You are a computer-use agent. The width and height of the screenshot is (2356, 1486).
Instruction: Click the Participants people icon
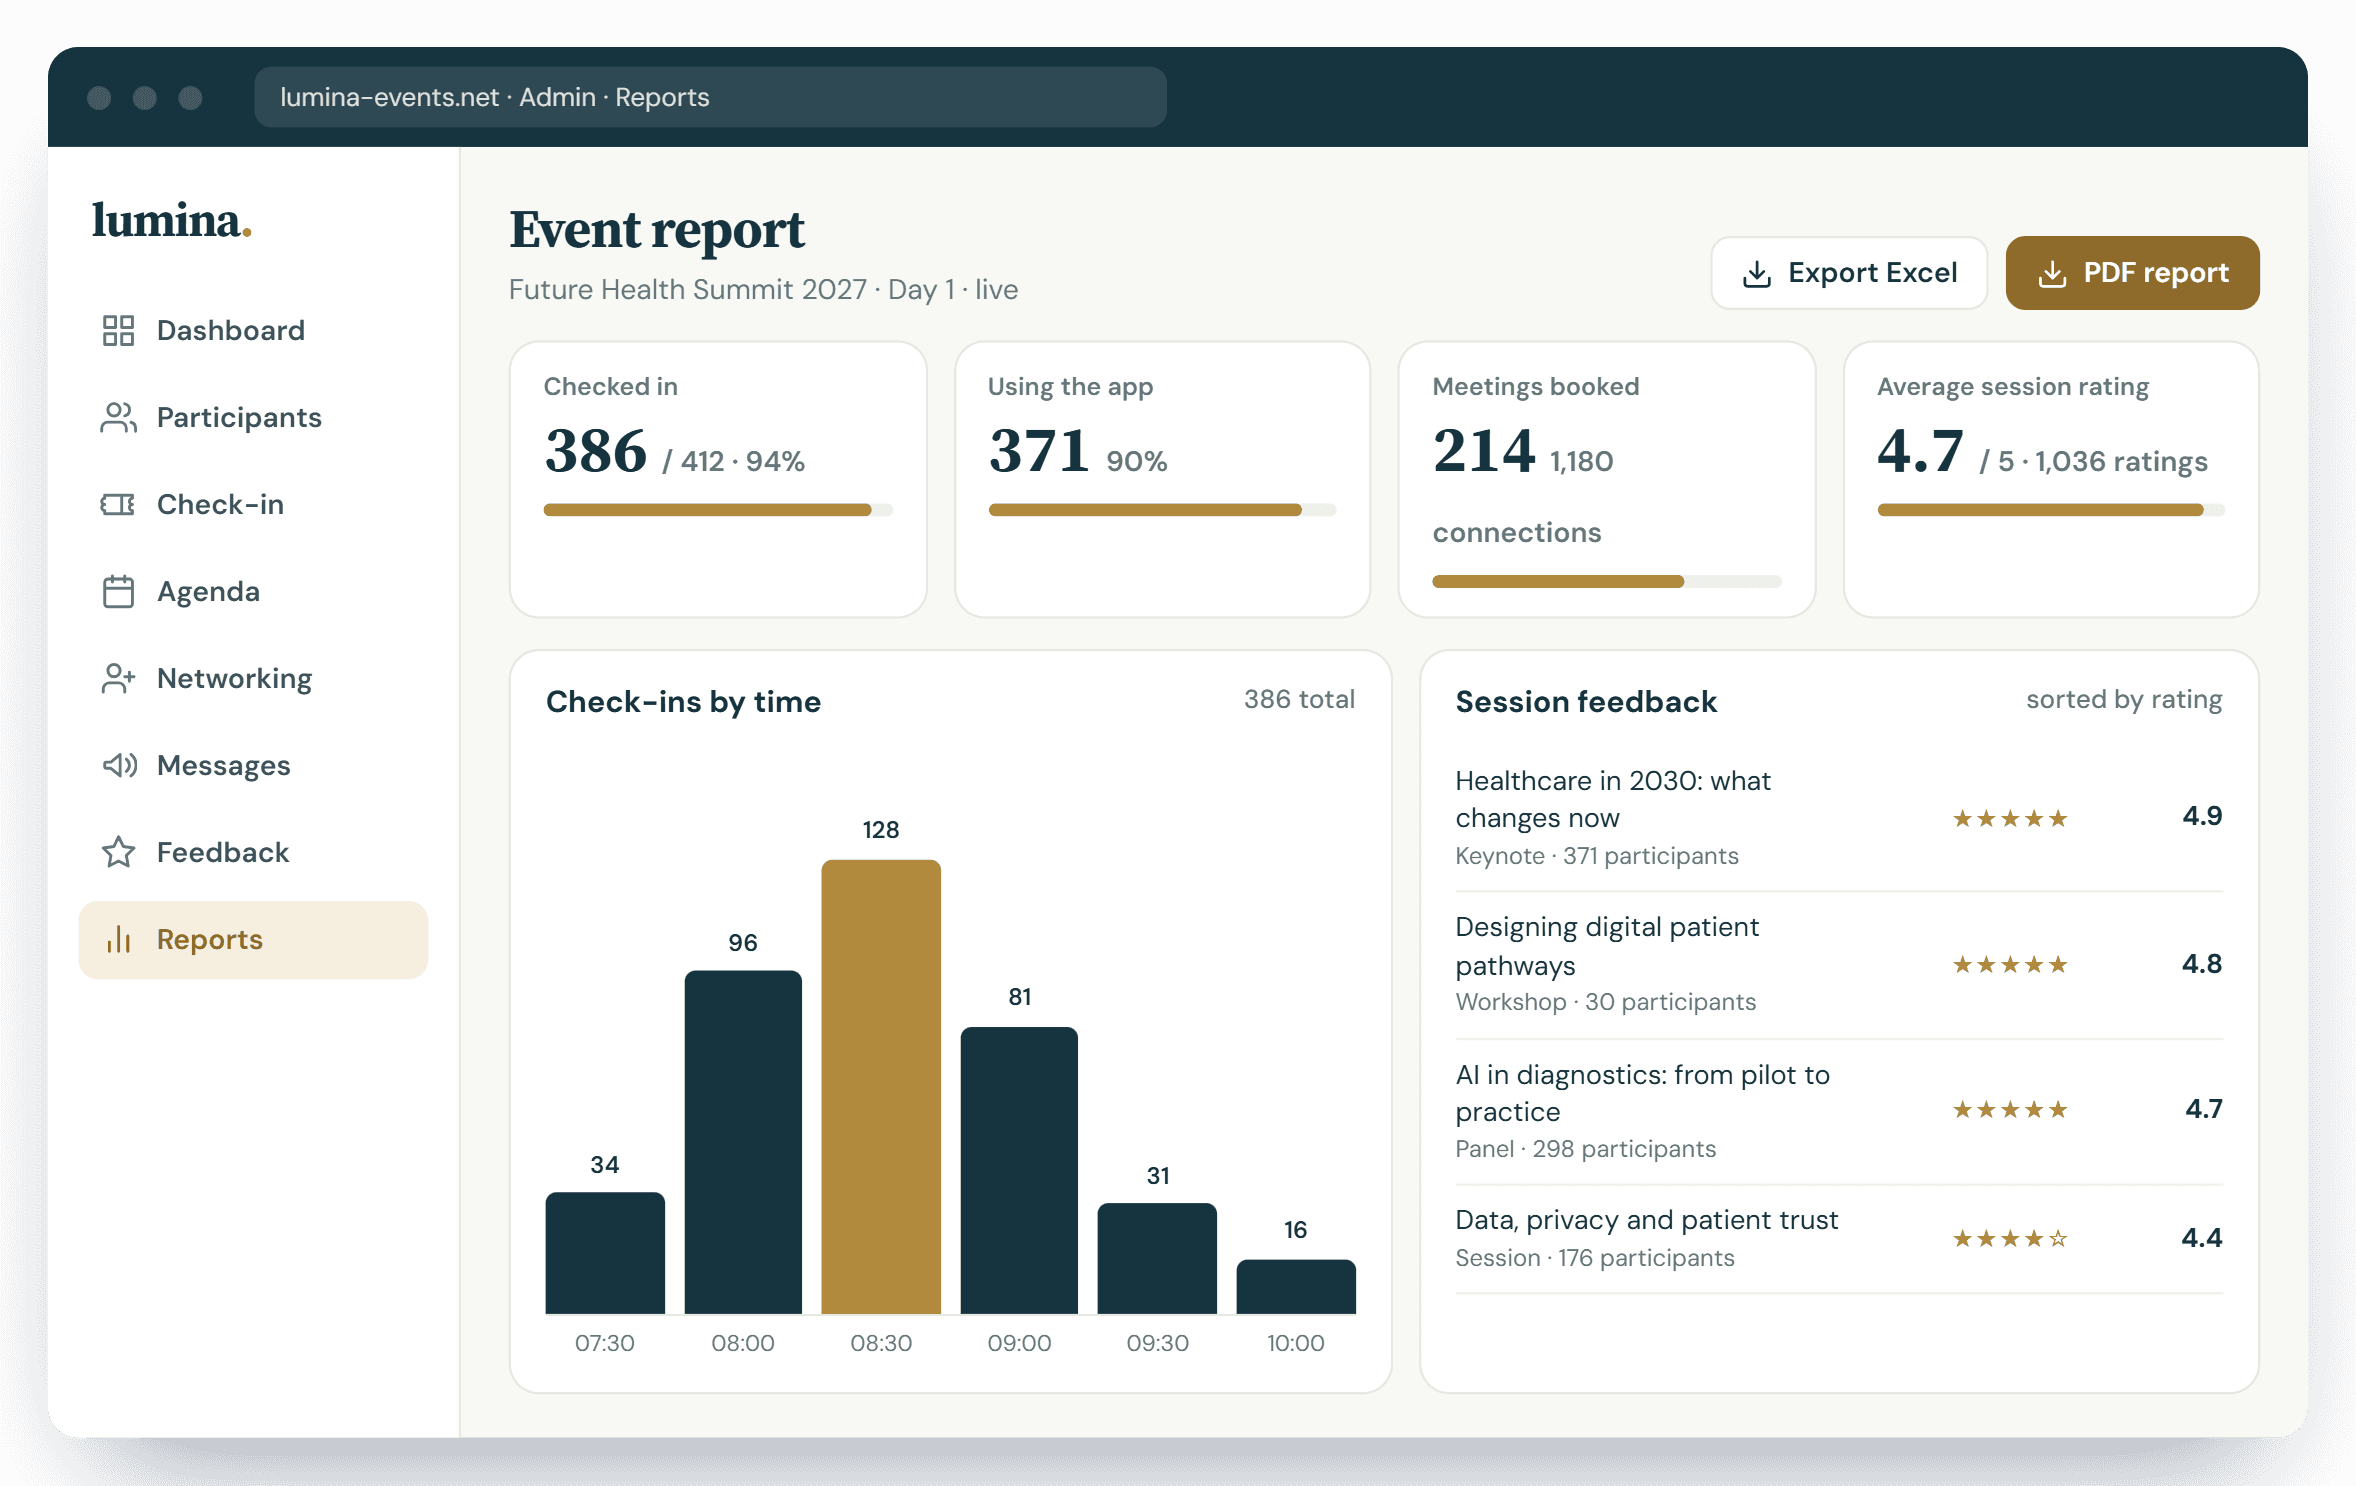click(x=118, y=417)
